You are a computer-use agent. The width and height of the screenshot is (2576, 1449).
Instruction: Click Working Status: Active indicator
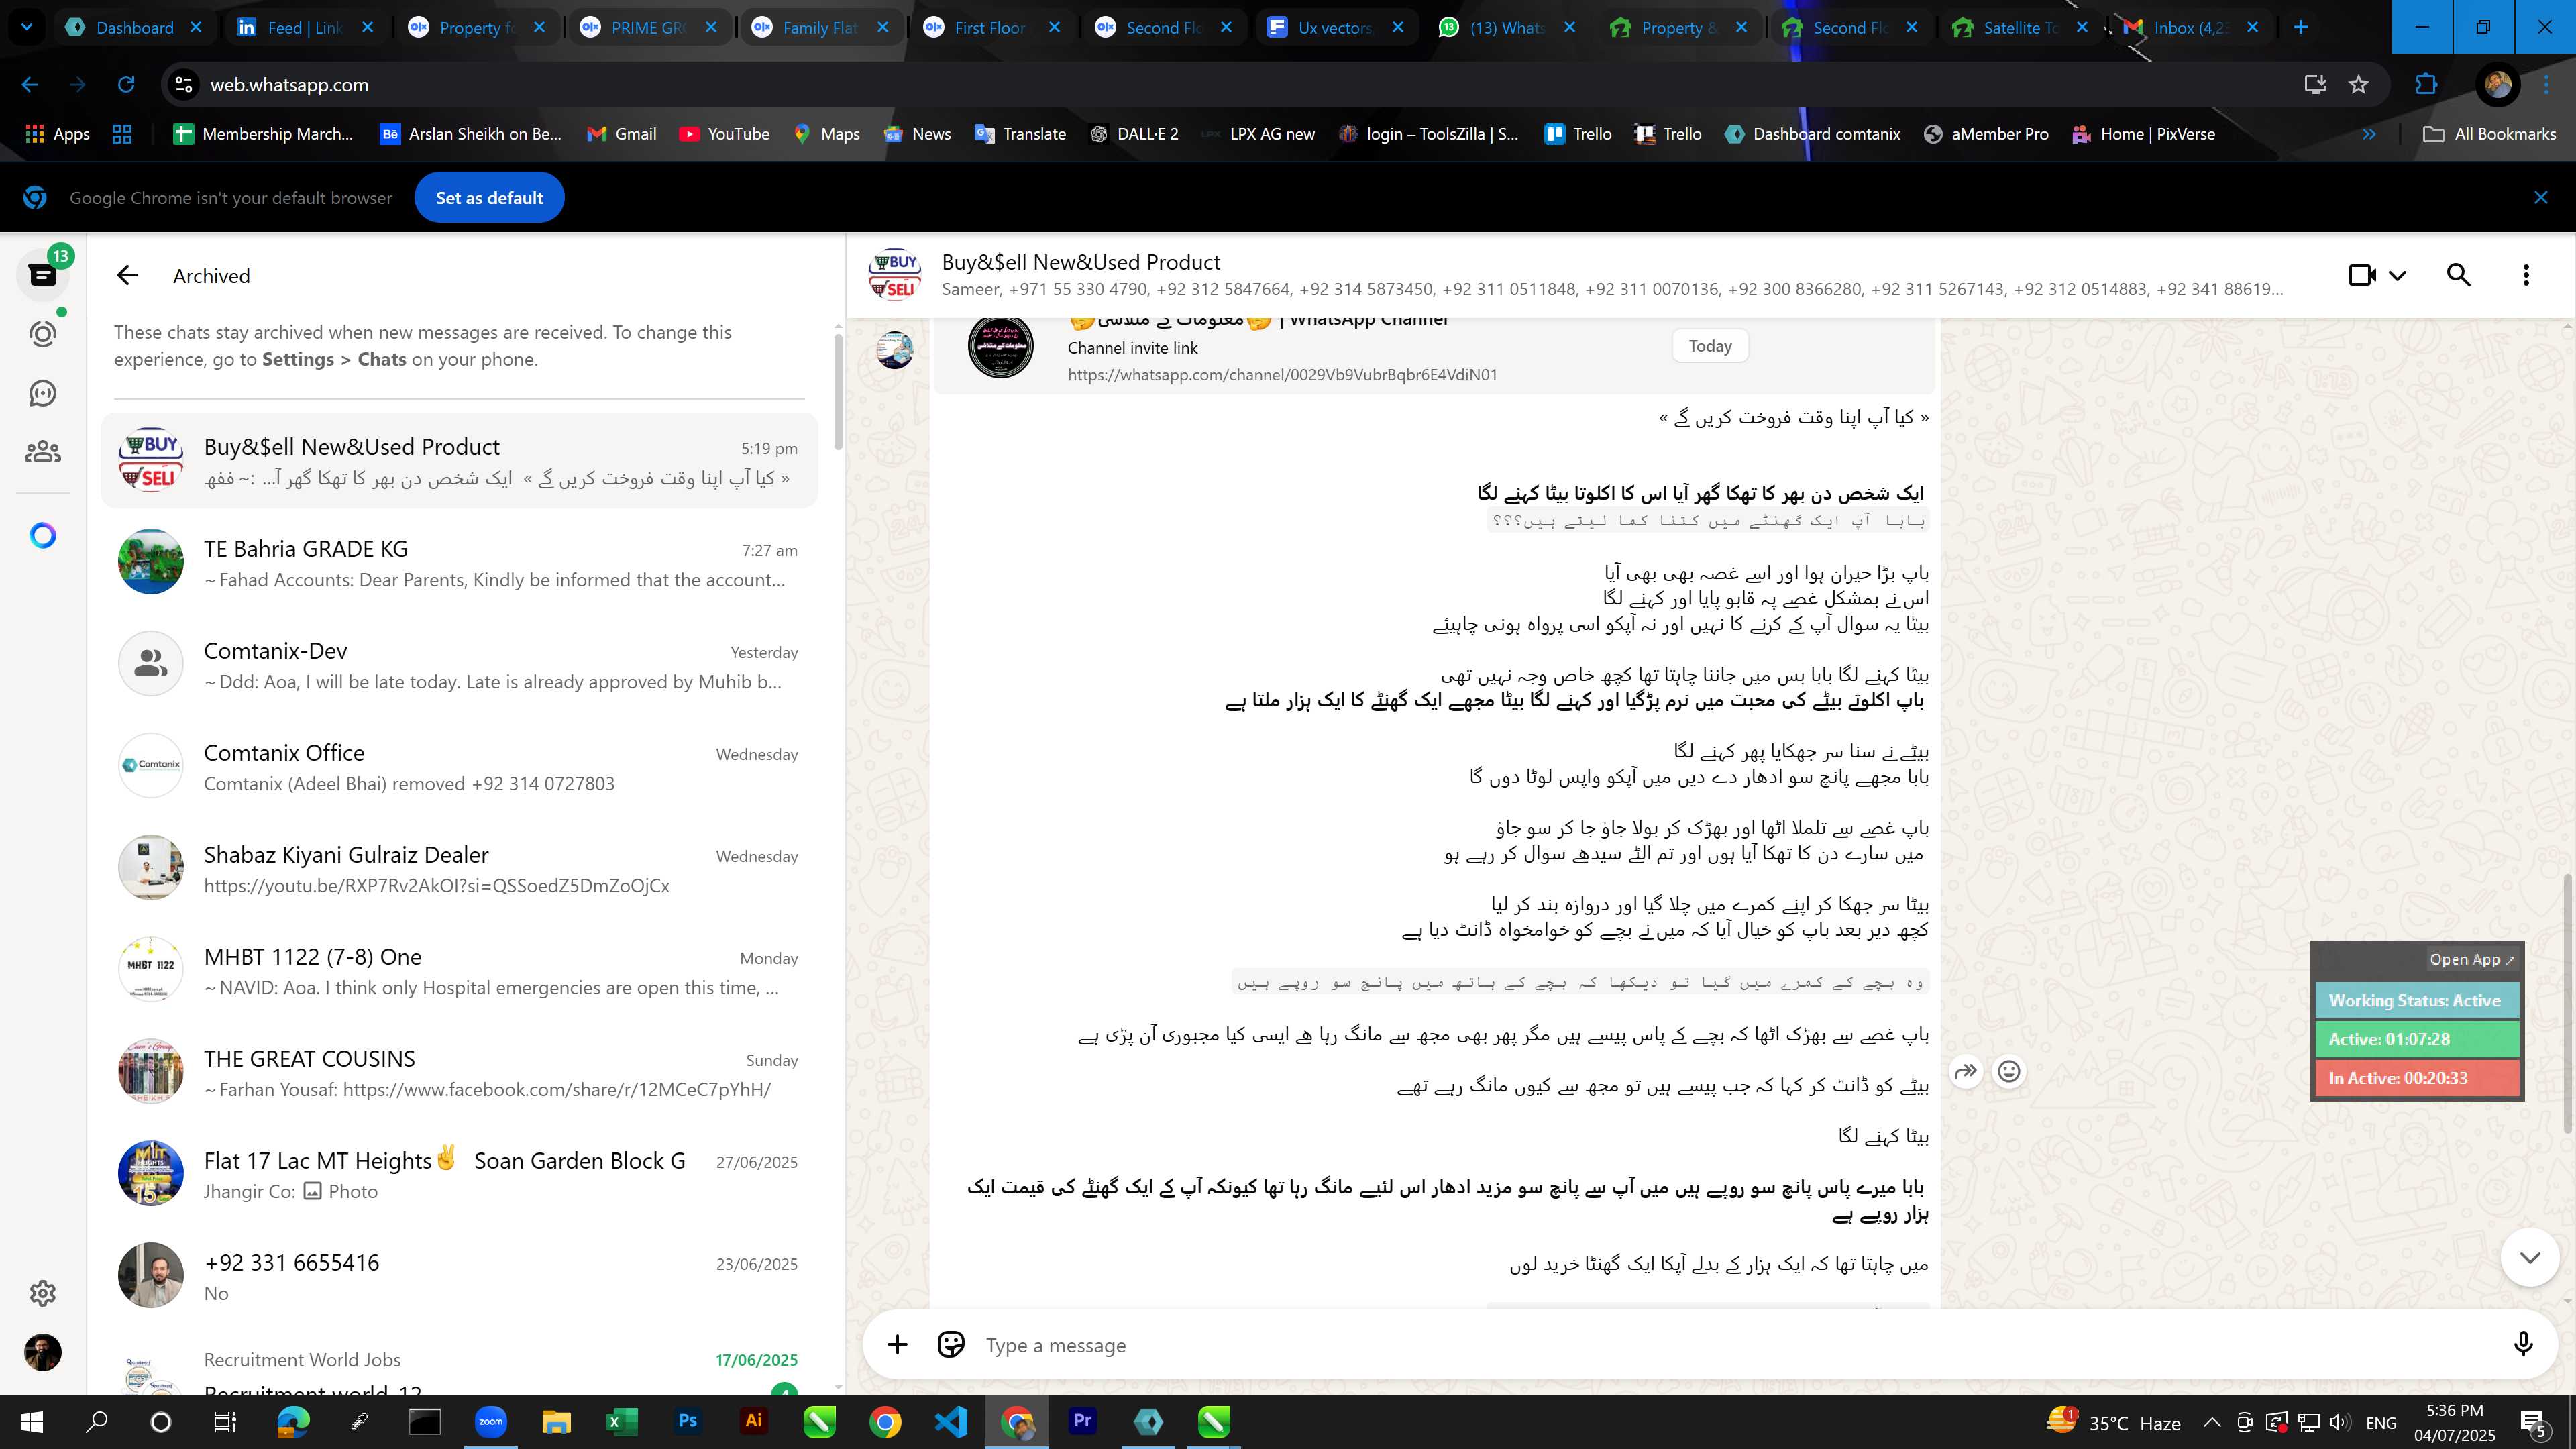[x=2416, y=1000]
